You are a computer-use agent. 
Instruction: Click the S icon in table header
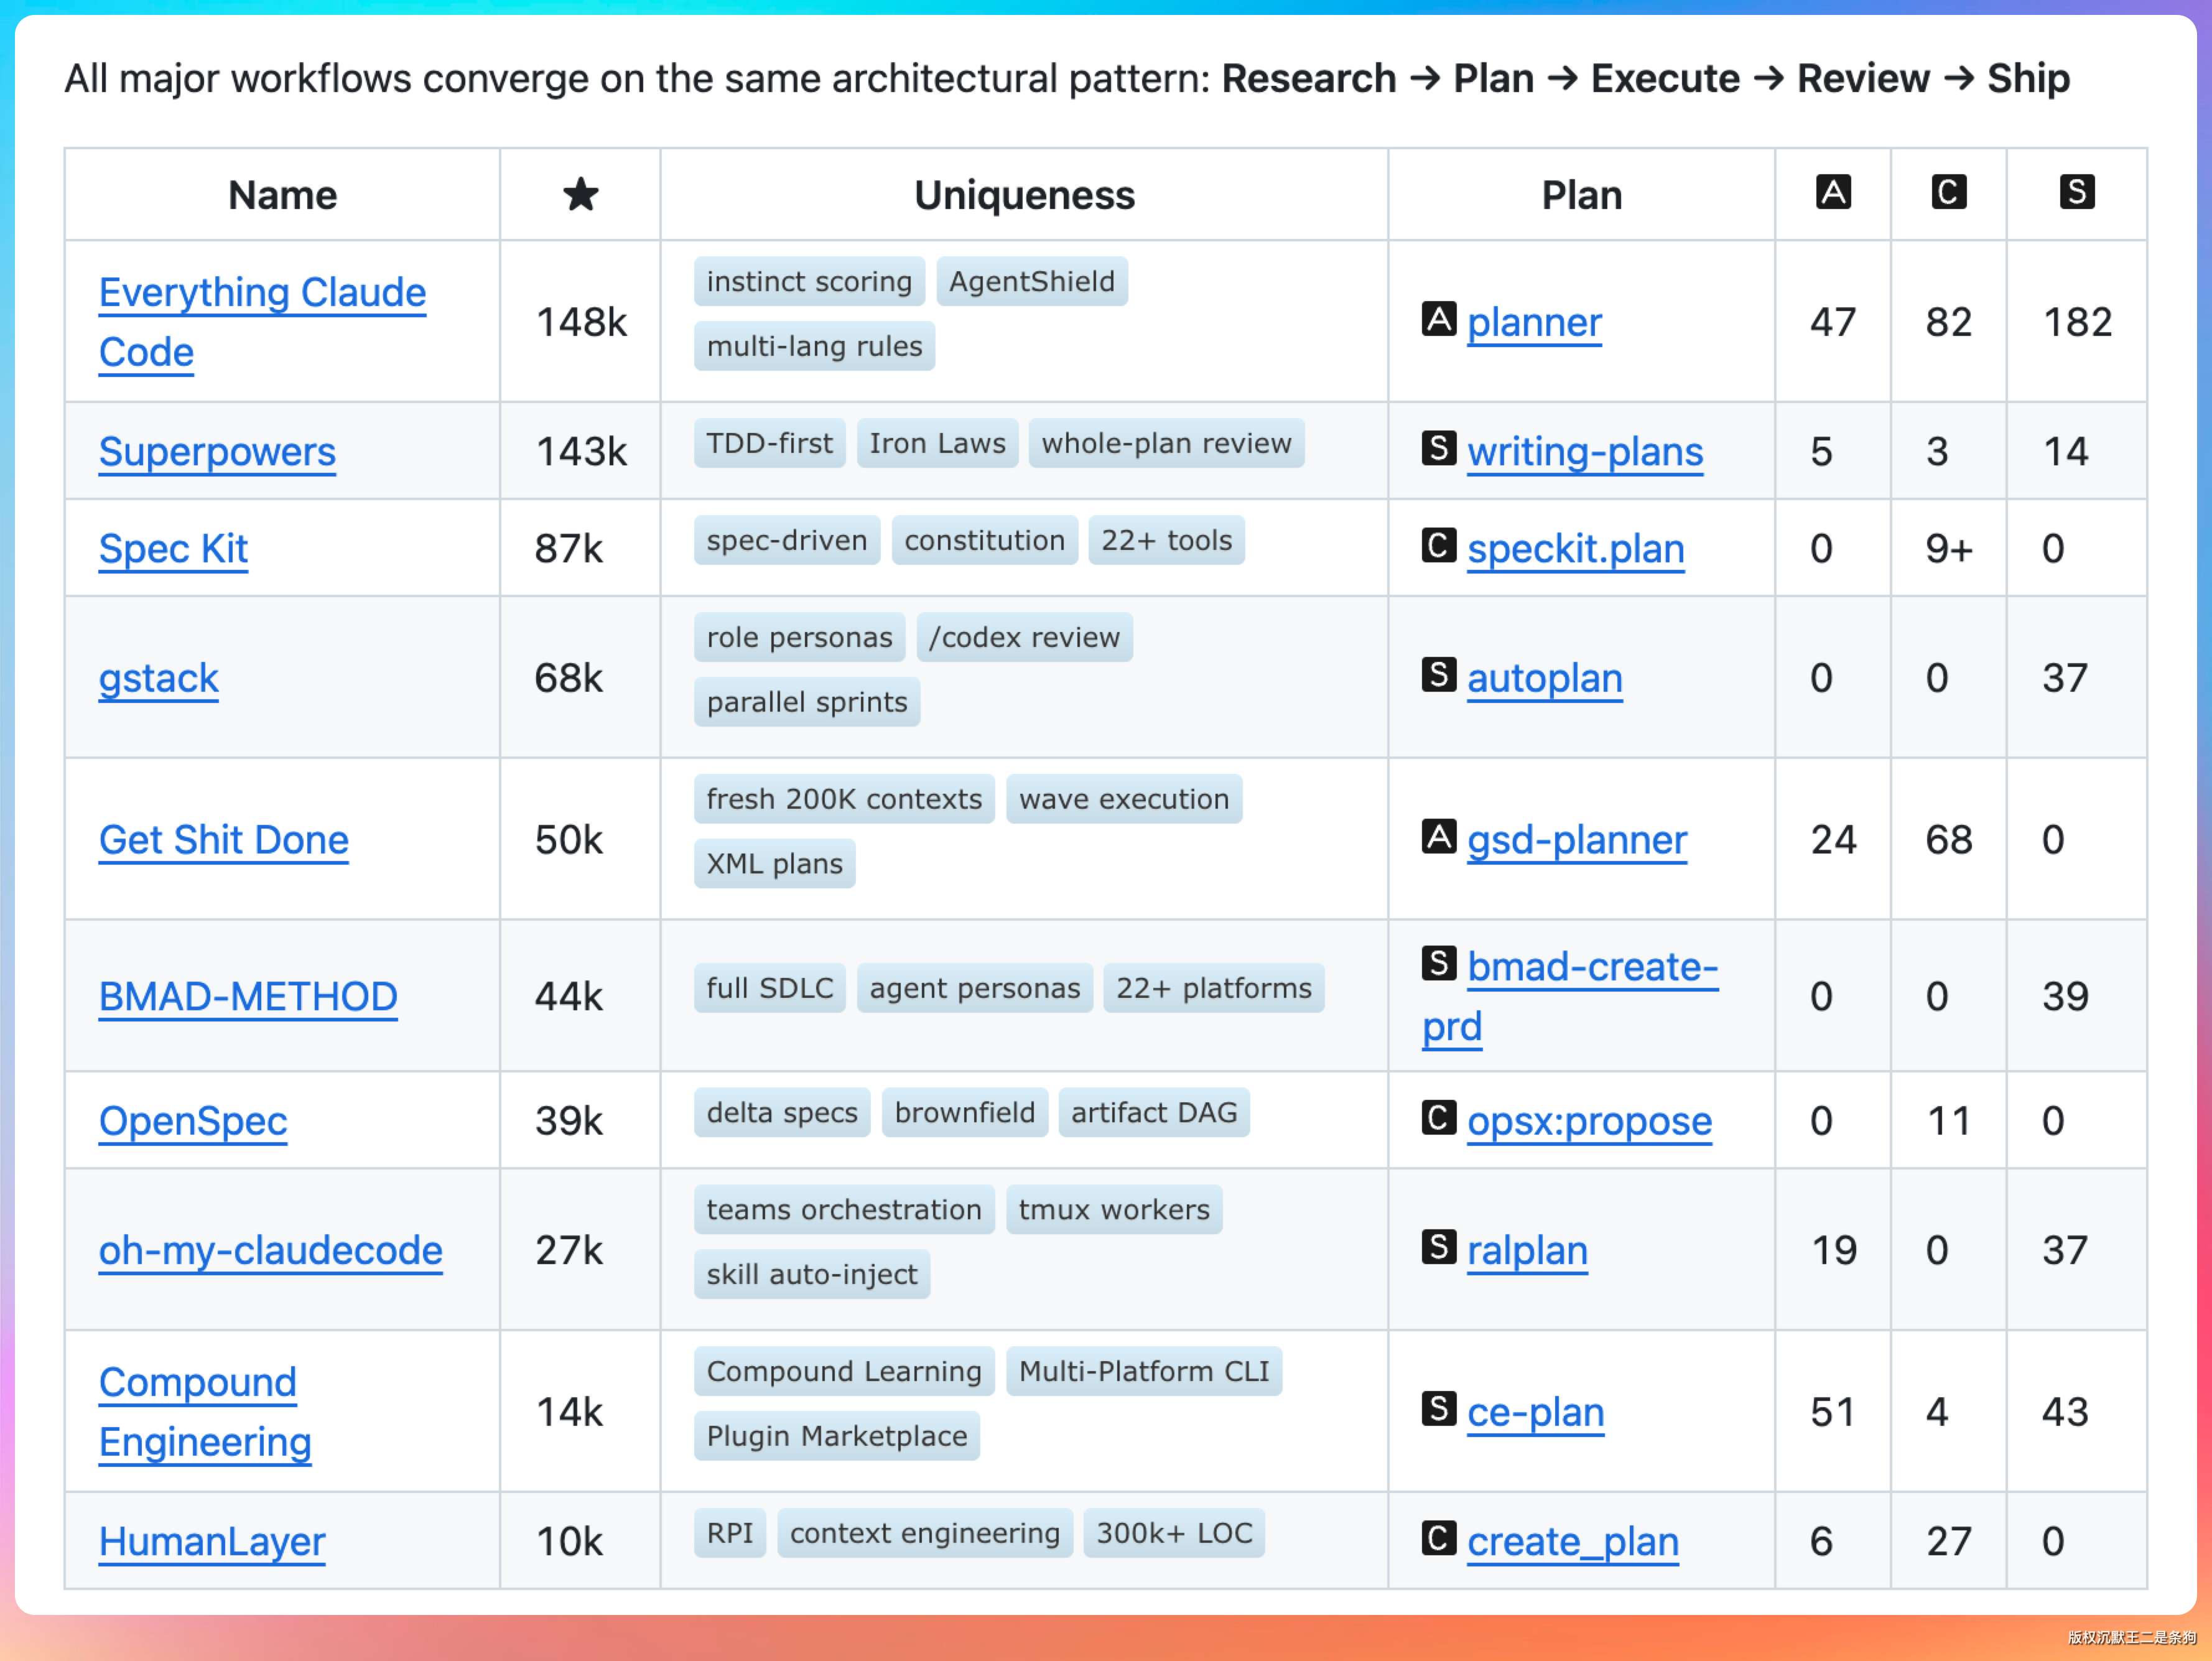2076,192
